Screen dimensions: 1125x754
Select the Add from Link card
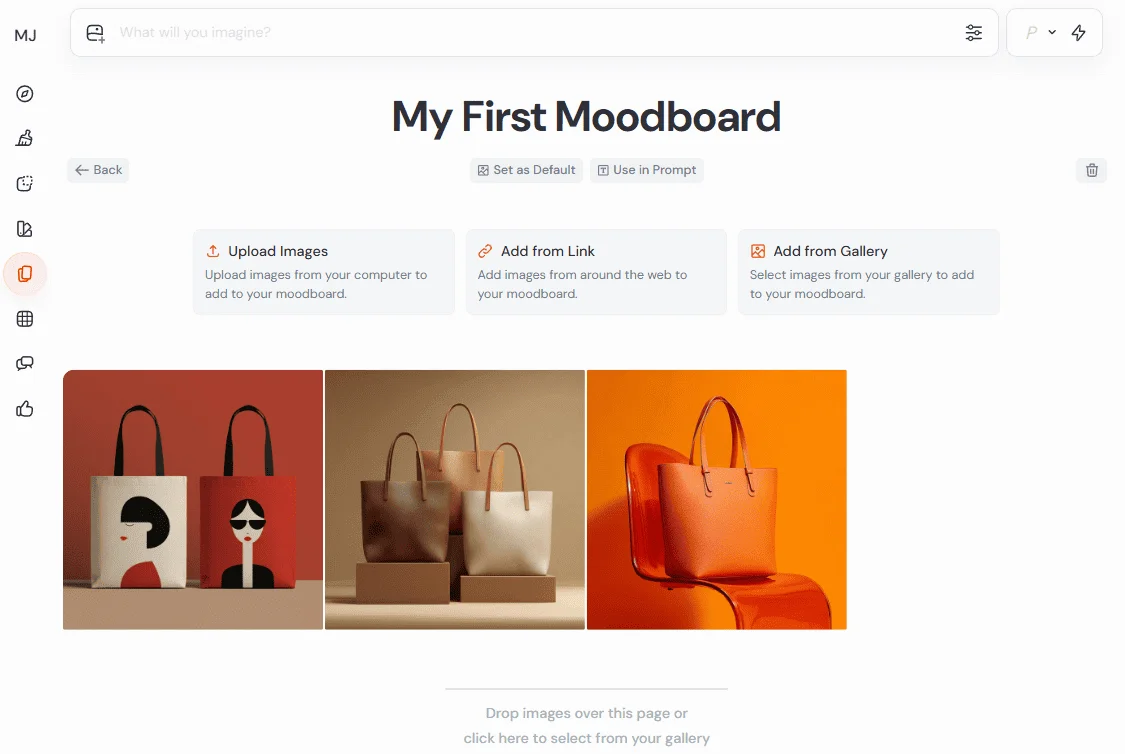(x=596, y=272)
